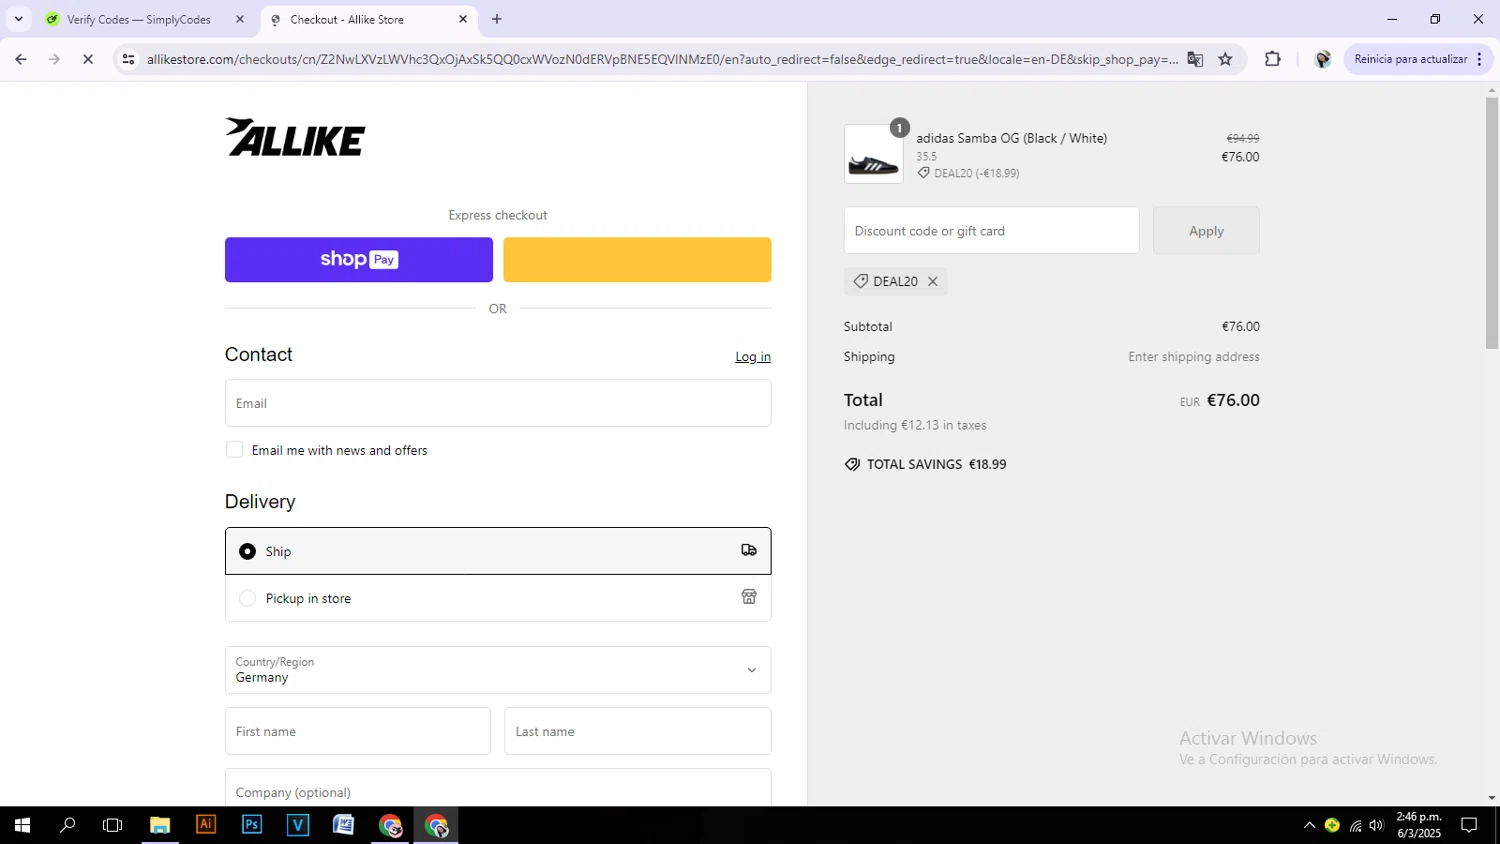
Task: Open the Chrome profile avatar
Action: pos(1322,59)
